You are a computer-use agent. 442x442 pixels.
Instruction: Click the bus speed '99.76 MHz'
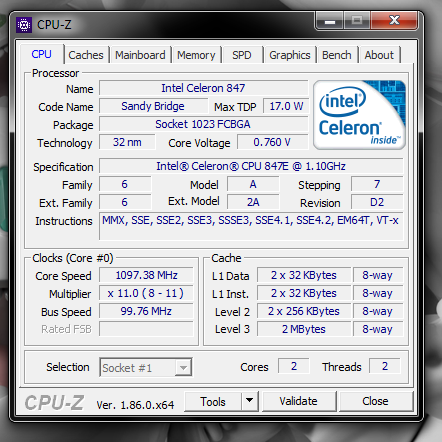pyautogui.click(x=146, y=311)
